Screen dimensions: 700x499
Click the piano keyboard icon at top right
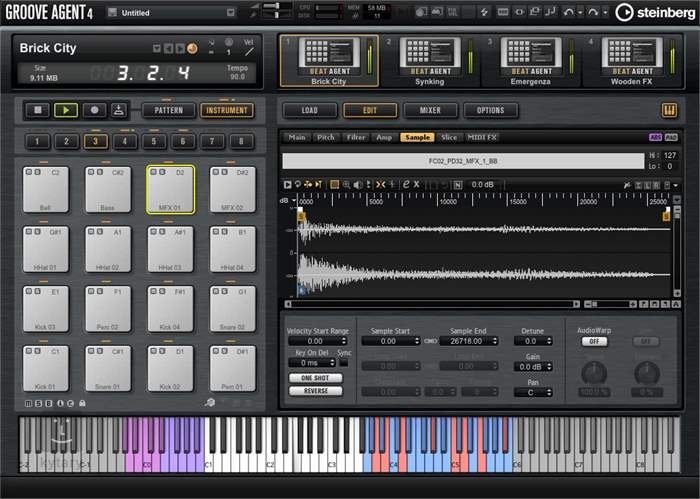point(669,110)
